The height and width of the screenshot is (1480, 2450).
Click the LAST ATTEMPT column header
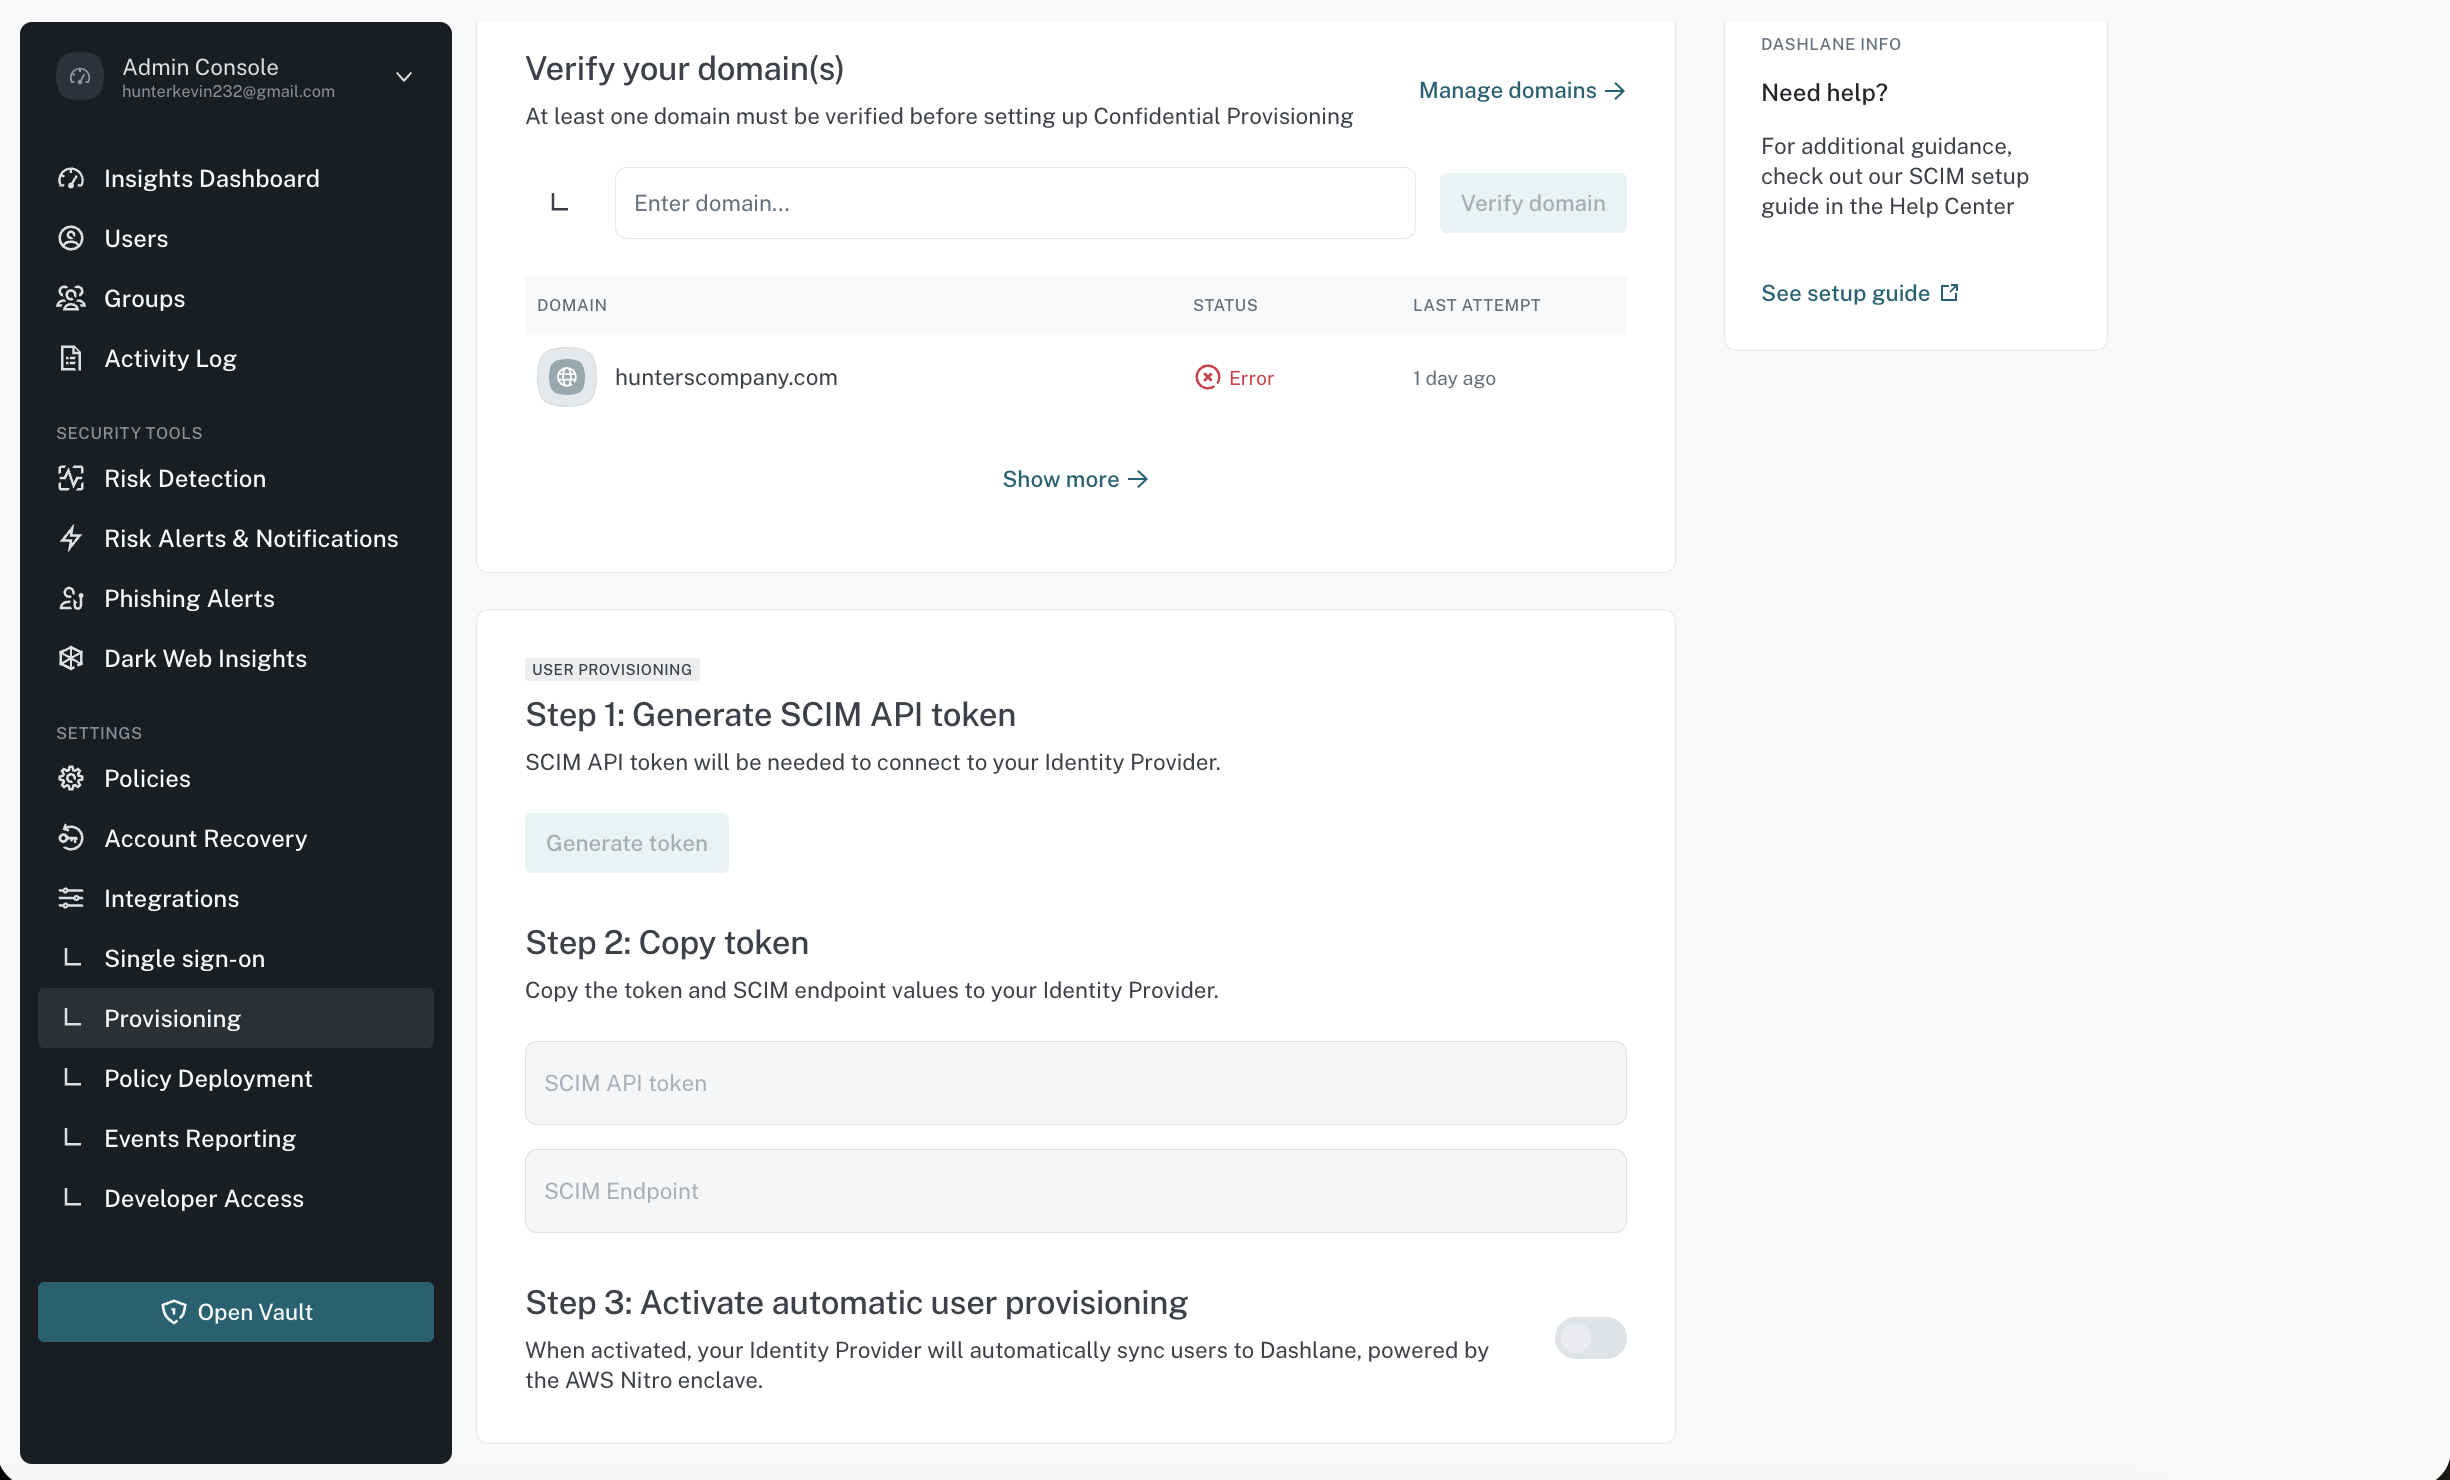click(1477, 305)
